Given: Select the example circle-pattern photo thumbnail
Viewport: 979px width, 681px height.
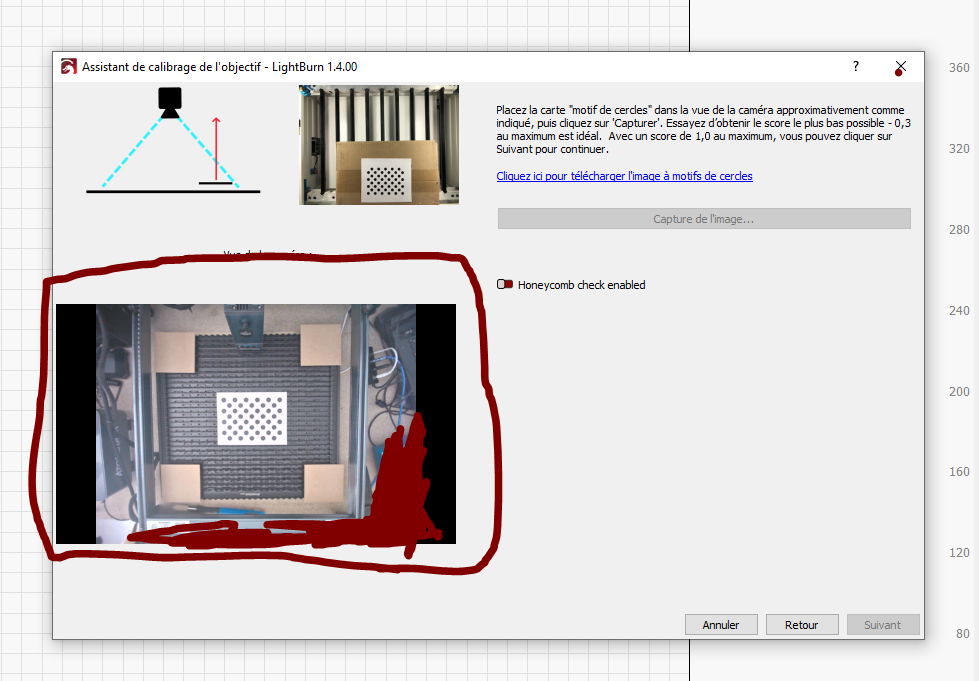Looking at the screenshot, I should (x=378, y=144).
